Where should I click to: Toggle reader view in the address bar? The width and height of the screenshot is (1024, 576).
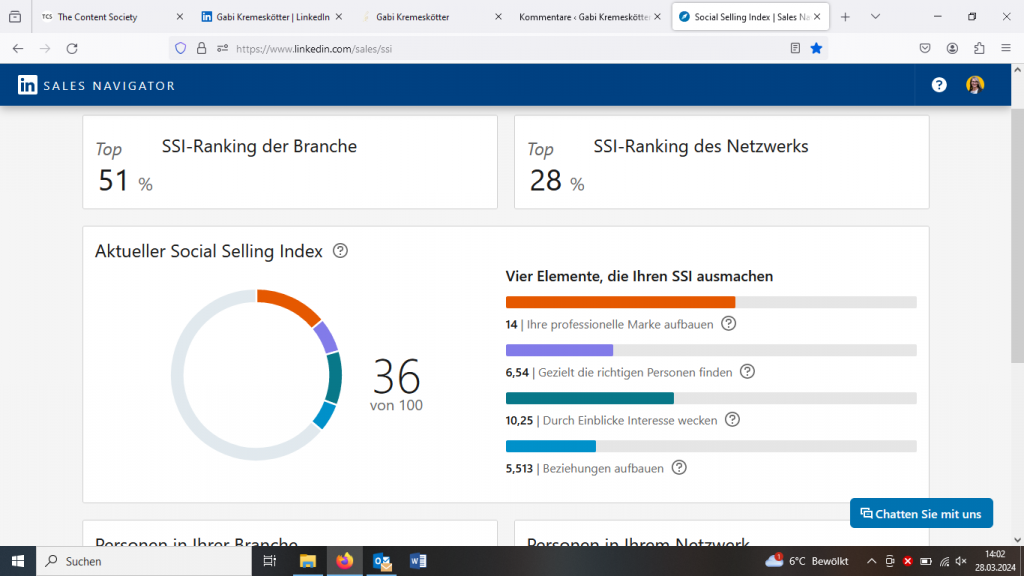point(795,48)
